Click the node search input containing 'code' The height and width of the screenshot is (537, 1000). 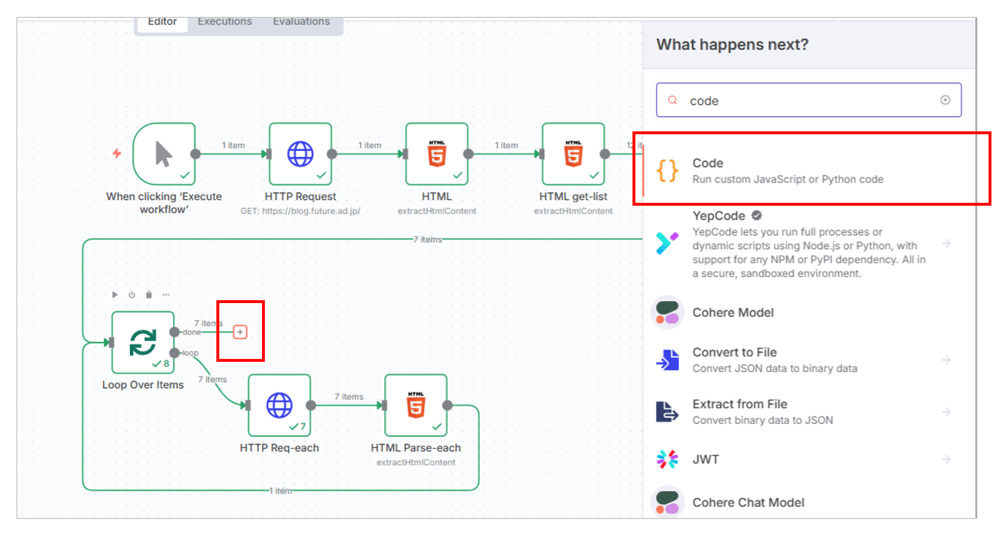[800, 100]
